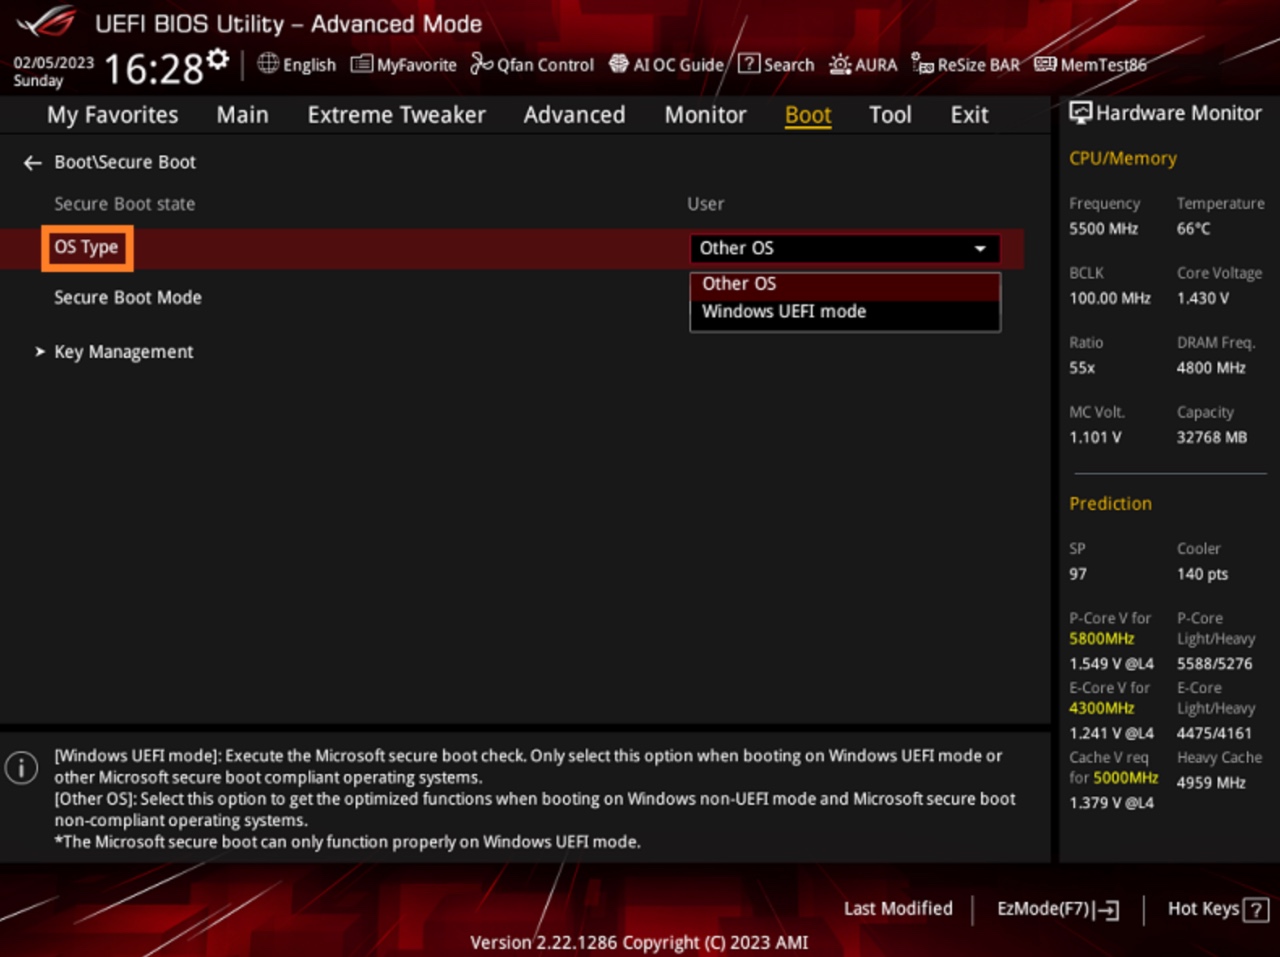
Task: Open the AURA lighting icon
Action: pos(840,64)
